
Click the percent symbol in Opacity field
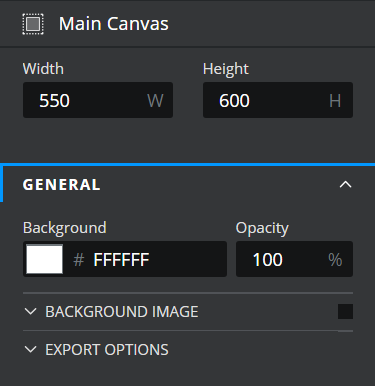[x=335, y=260]
